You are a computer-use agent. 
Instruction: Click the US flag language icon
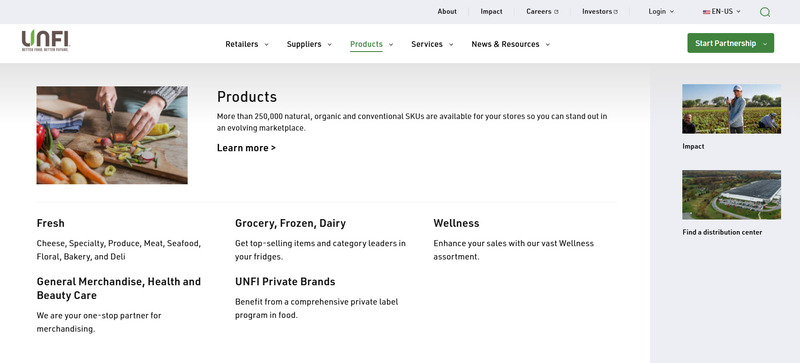tap(706, 12)
